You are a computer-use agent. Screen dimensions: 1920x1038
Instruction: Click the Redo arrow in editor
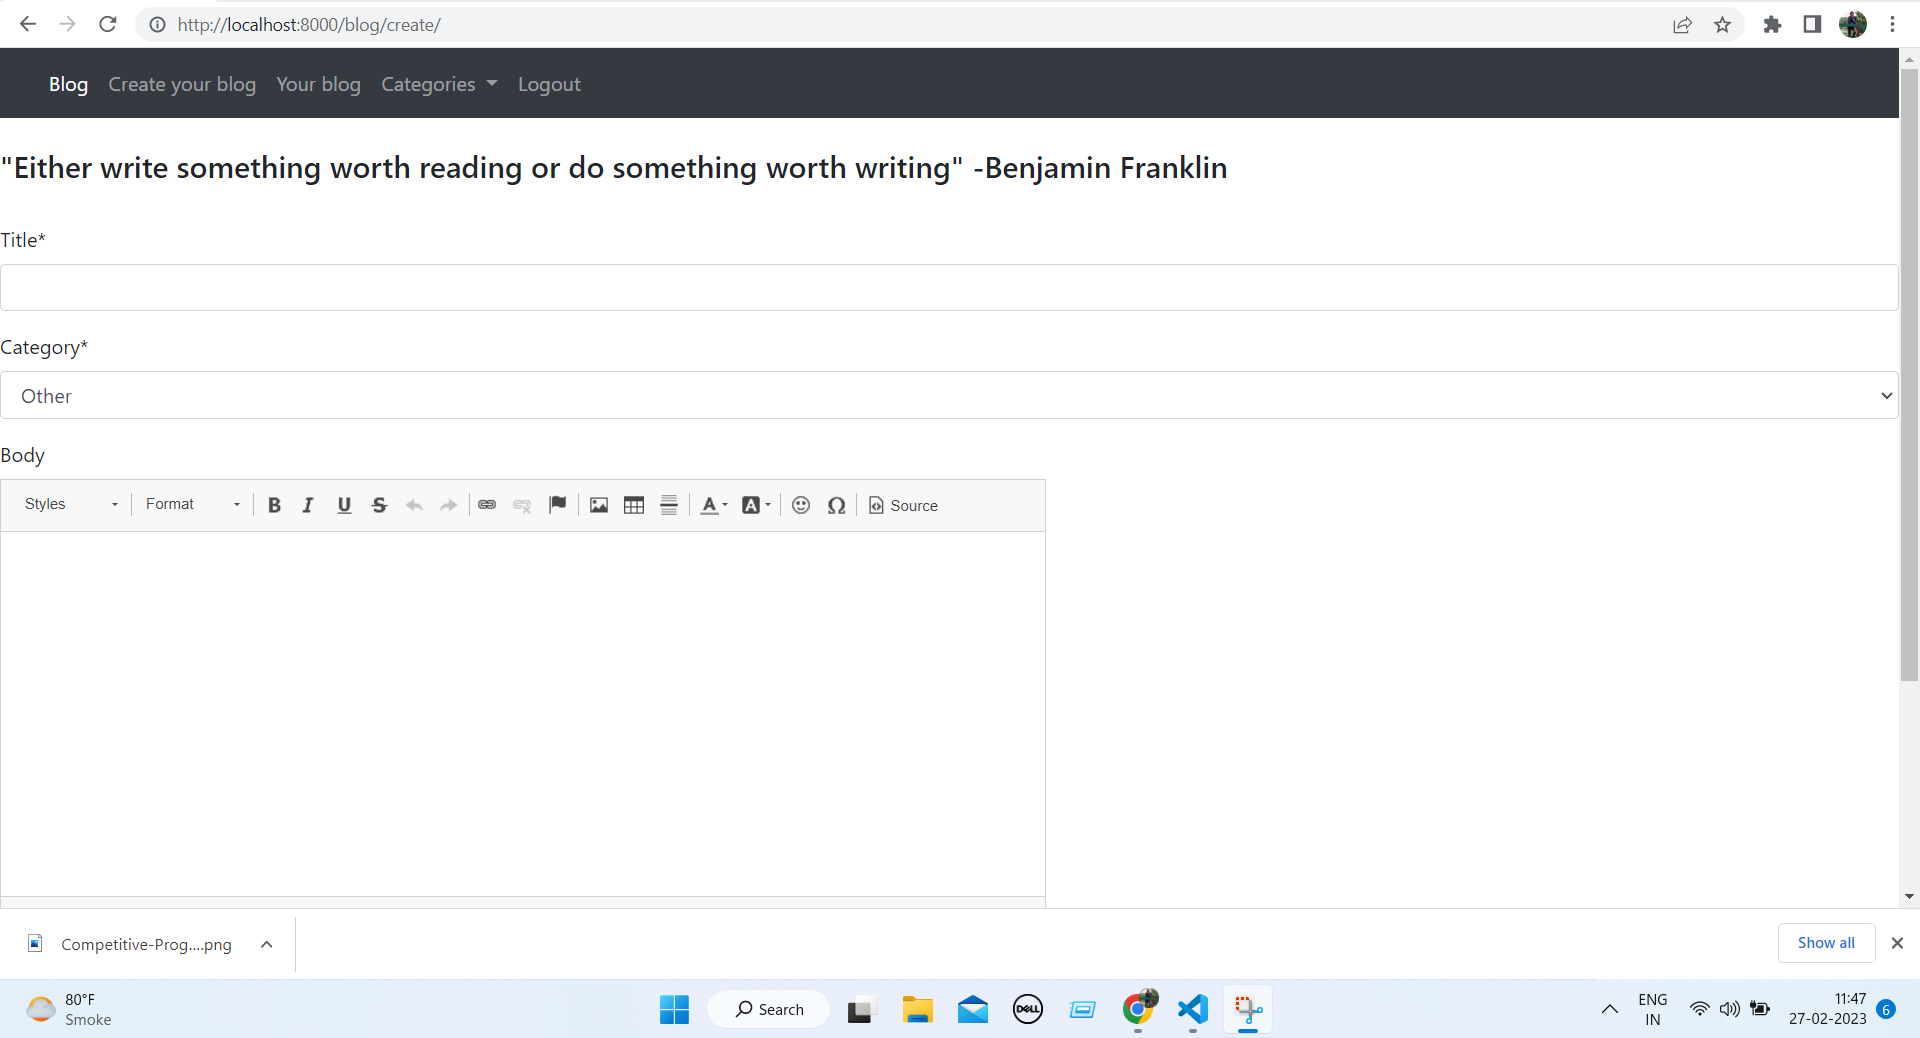pos(449,505)
